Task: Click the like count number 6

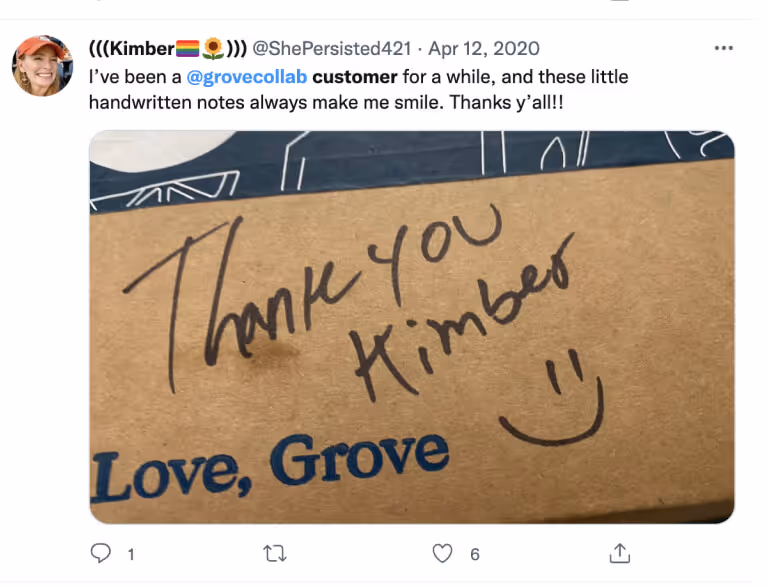Action: [x=475, y=555]
